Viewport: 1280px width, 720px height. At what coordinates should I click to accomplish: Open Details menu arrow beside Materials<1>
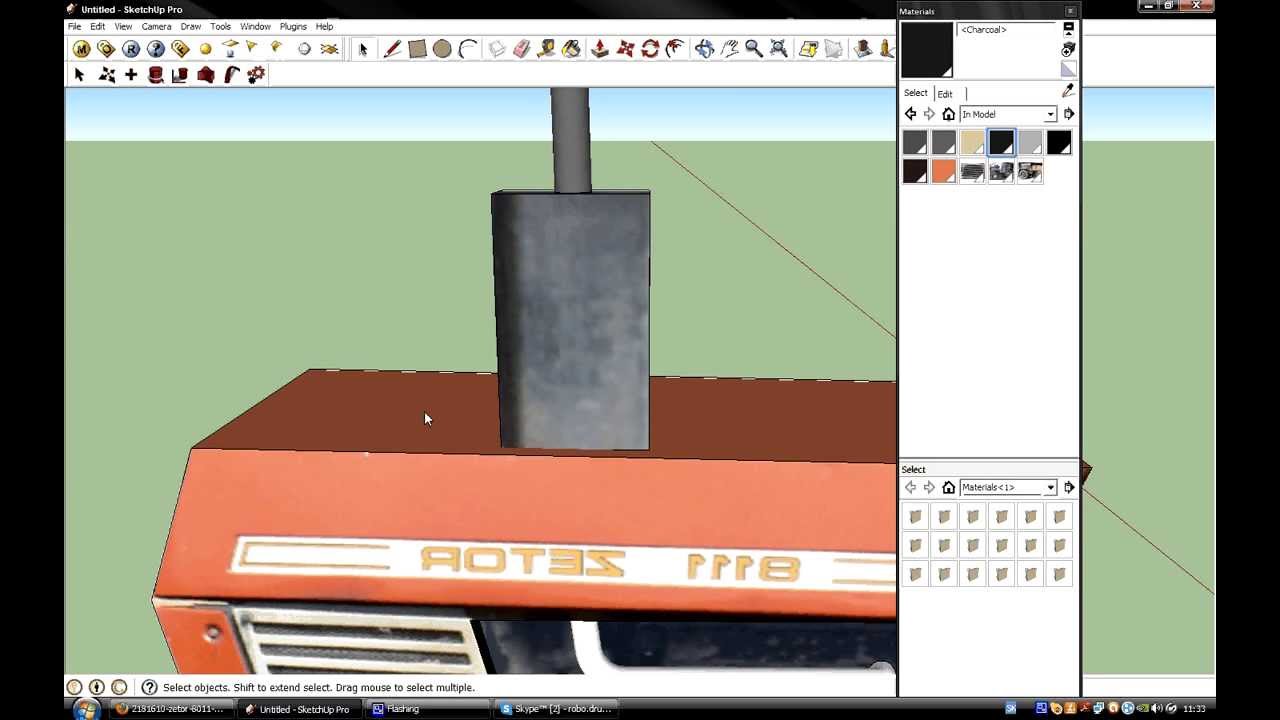(x=1069, y=487)
